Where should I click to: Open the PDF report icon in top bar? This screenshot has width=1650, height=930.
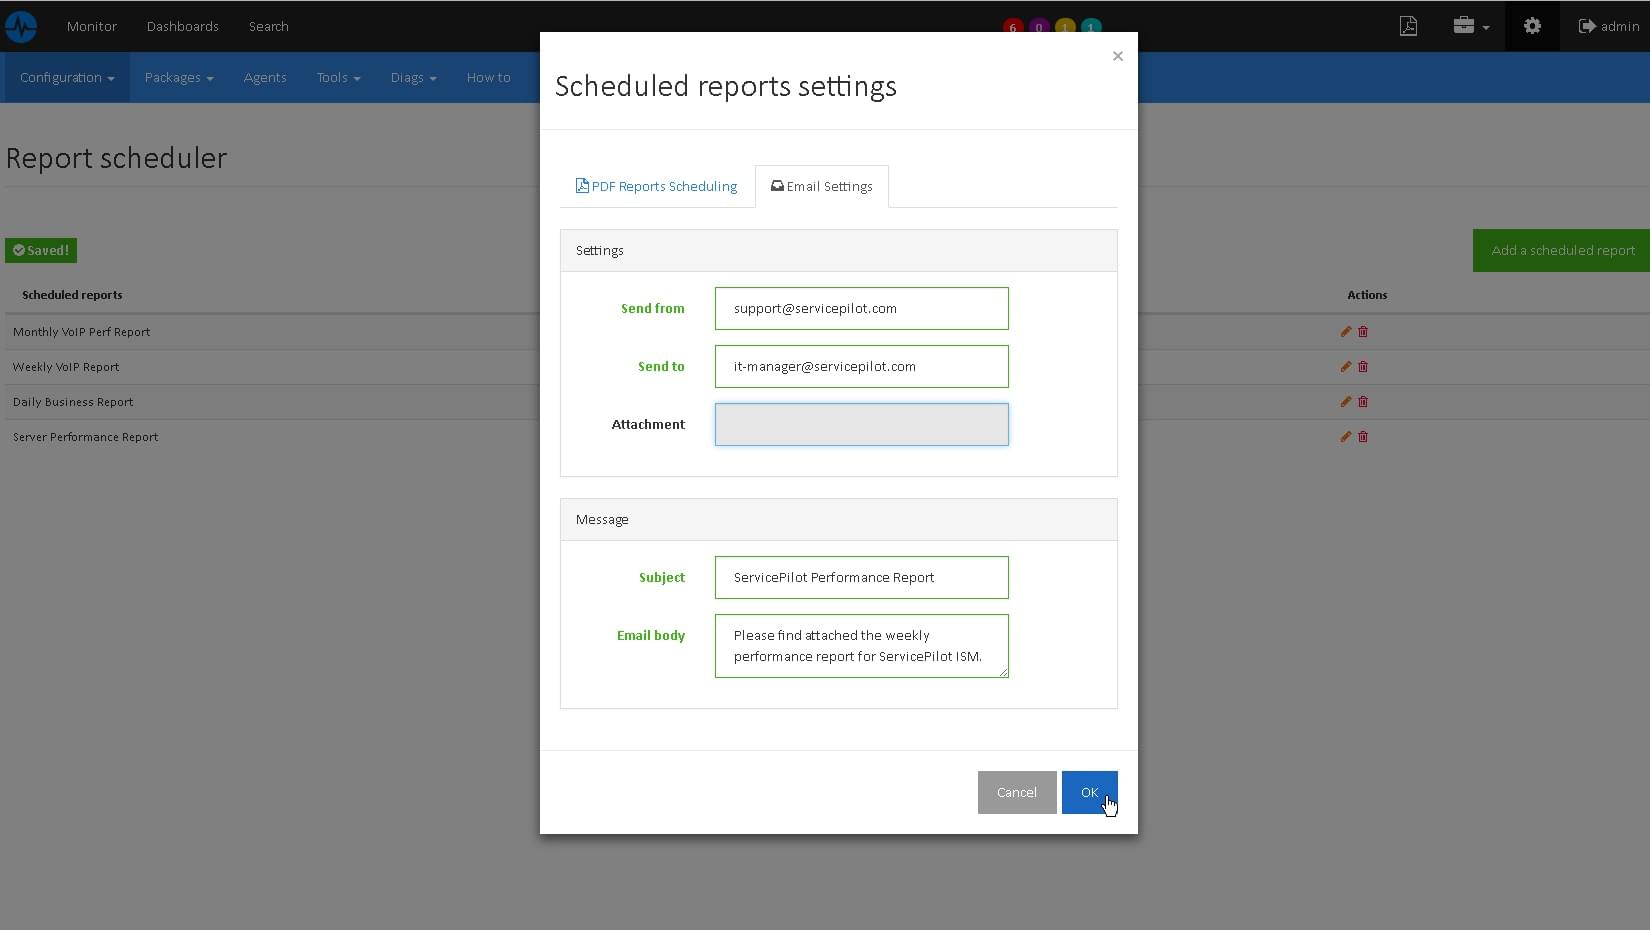point(1408,26)
